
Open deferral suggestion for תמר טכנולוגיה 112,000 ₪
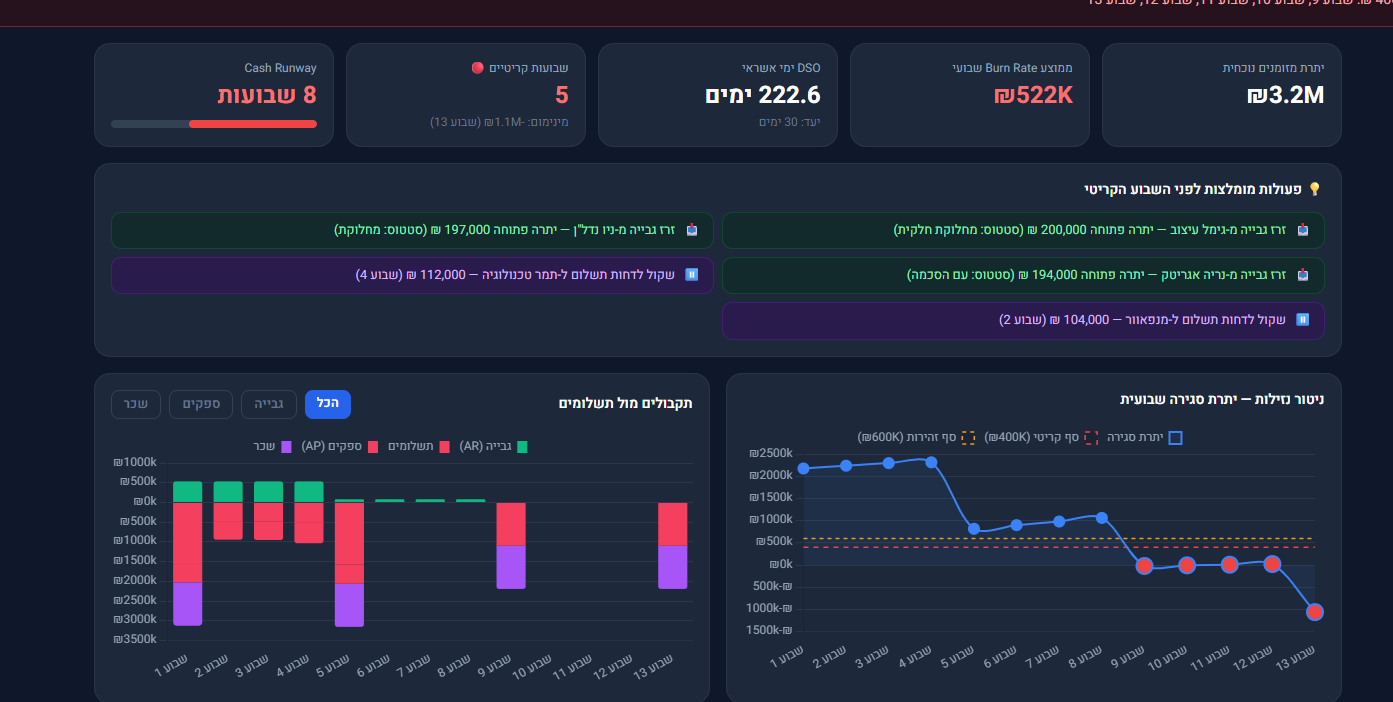pos(412,275)
